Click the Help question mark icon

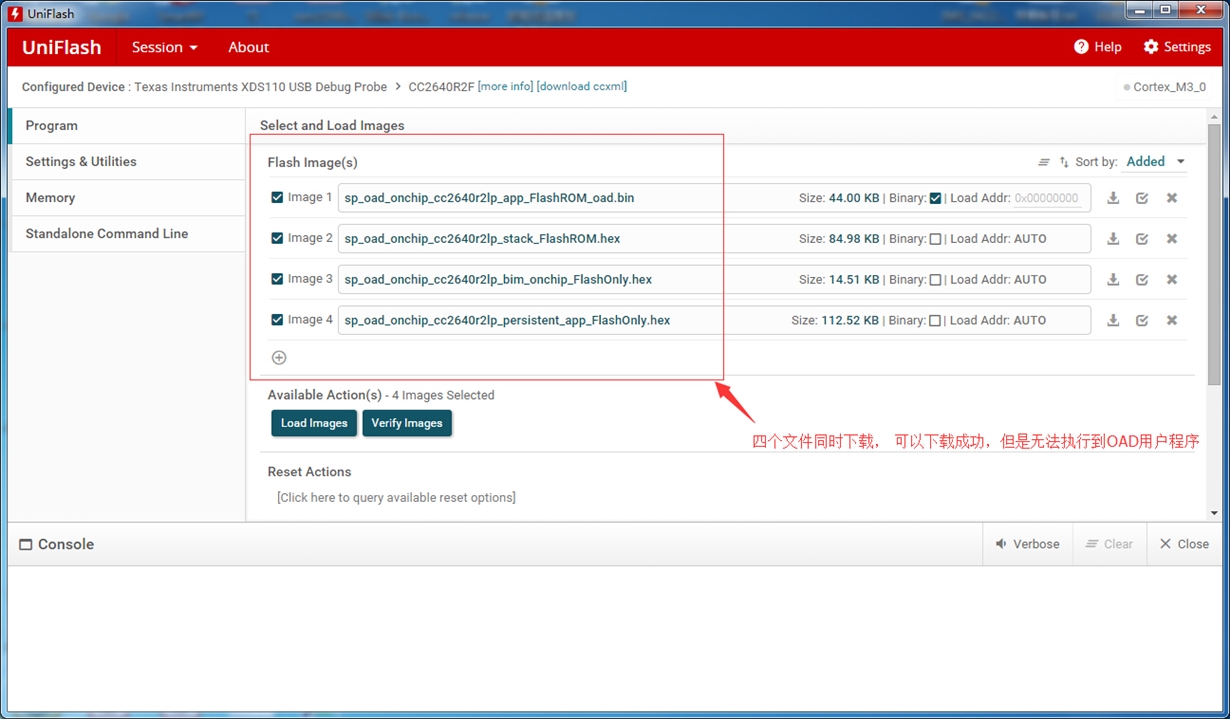click(1081, 47)
